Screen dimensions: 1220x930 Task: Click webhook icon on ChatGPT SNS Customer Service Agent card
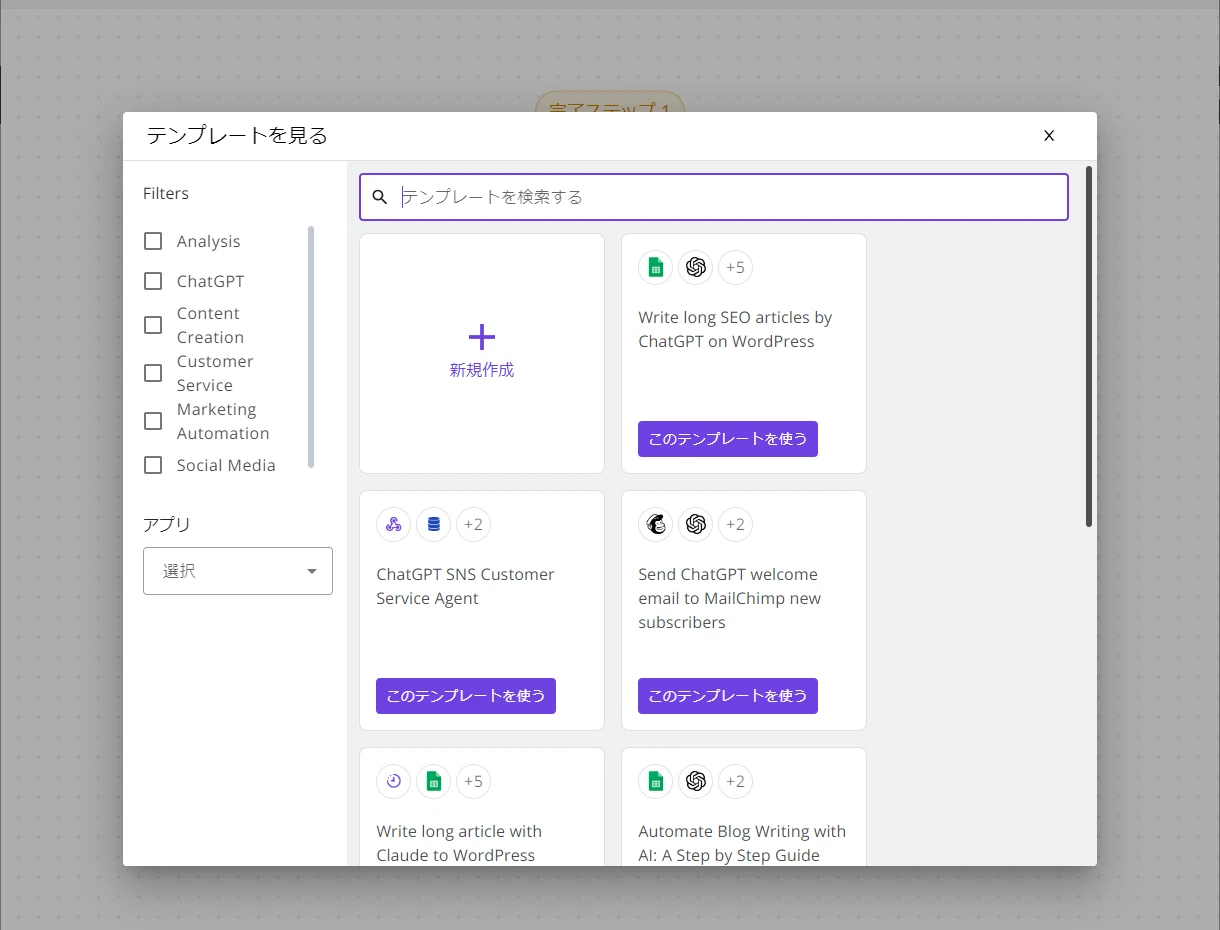(x=394, y=524)
